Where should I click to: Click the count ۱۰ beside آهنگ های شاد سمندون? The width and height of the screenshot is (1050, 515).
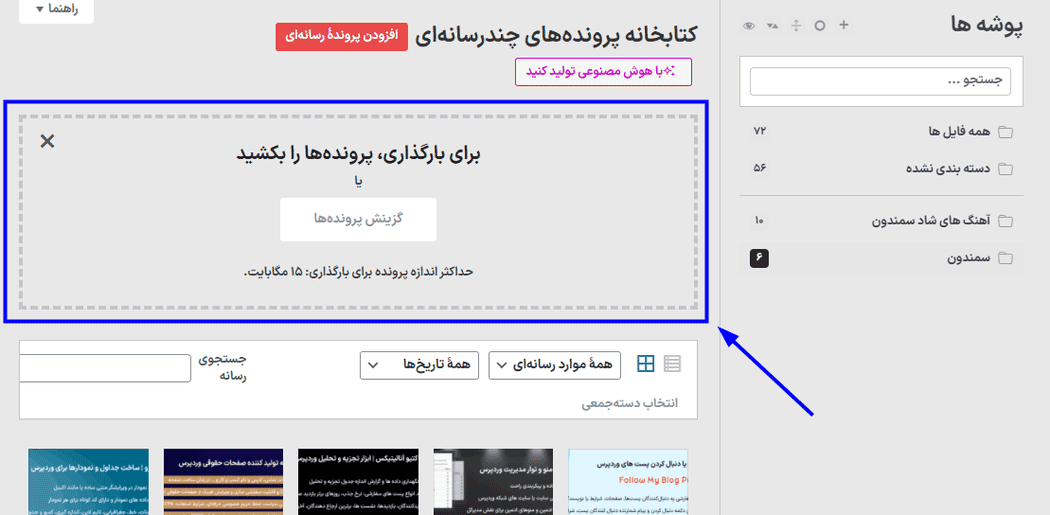click(759, 220)
